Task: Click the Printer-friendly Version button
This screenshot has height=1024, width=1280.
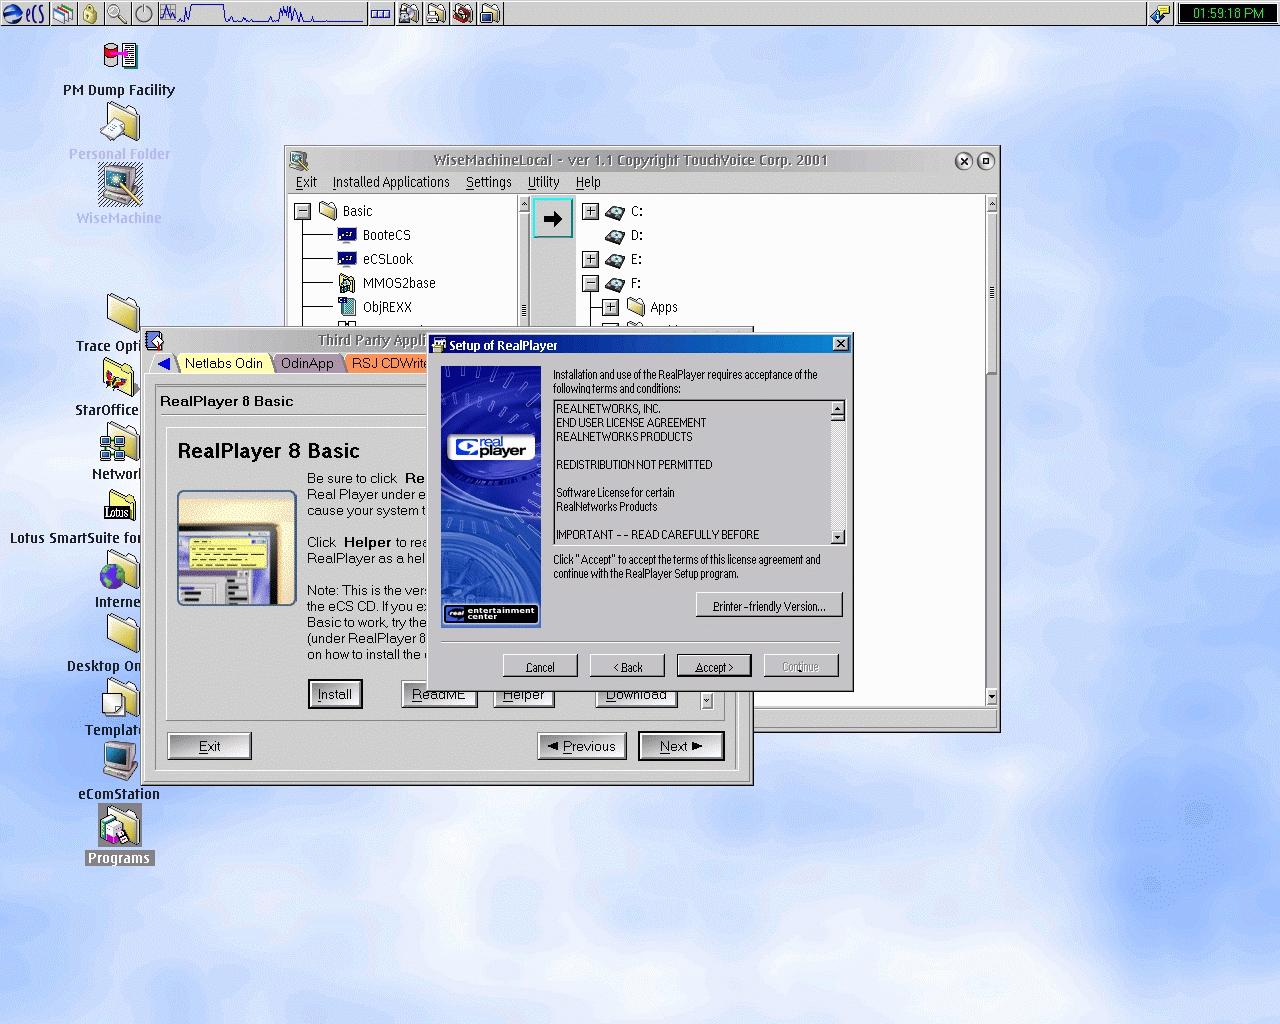Action: [x=769, y=604]
